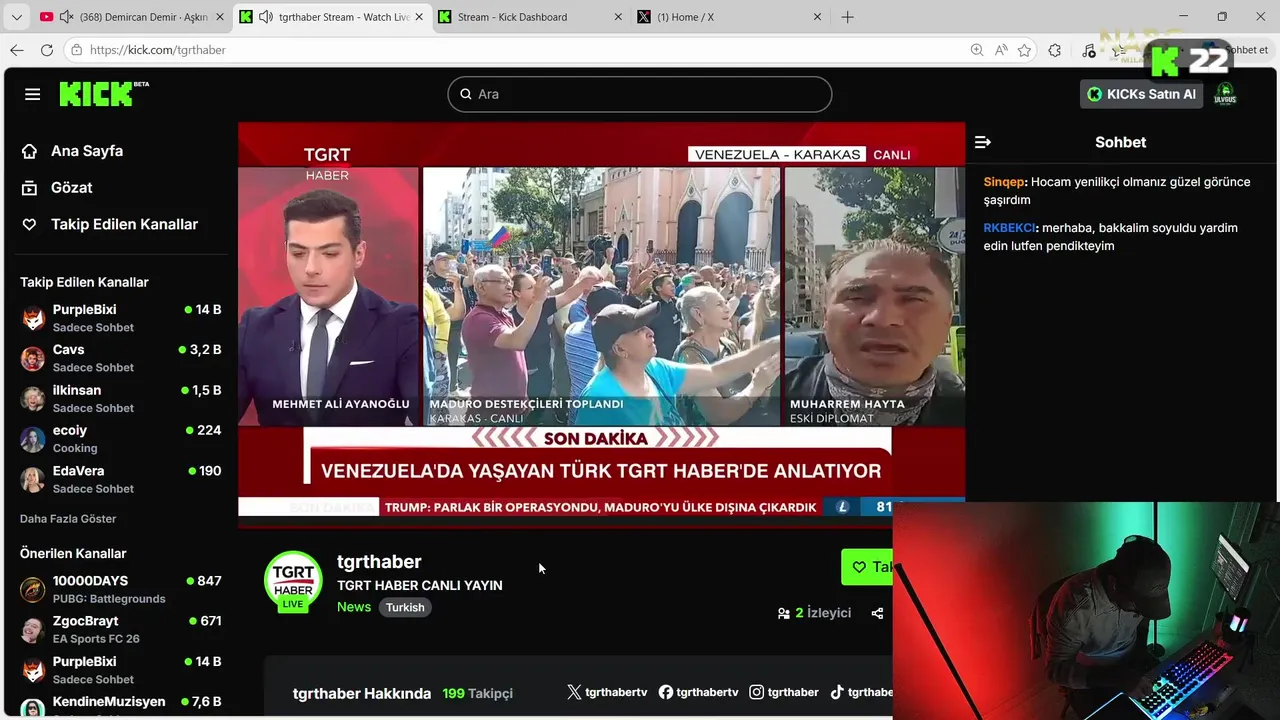Expand Daha Fazla Göster channels list
Screen dimensions: 1280x720
(68, 519)
